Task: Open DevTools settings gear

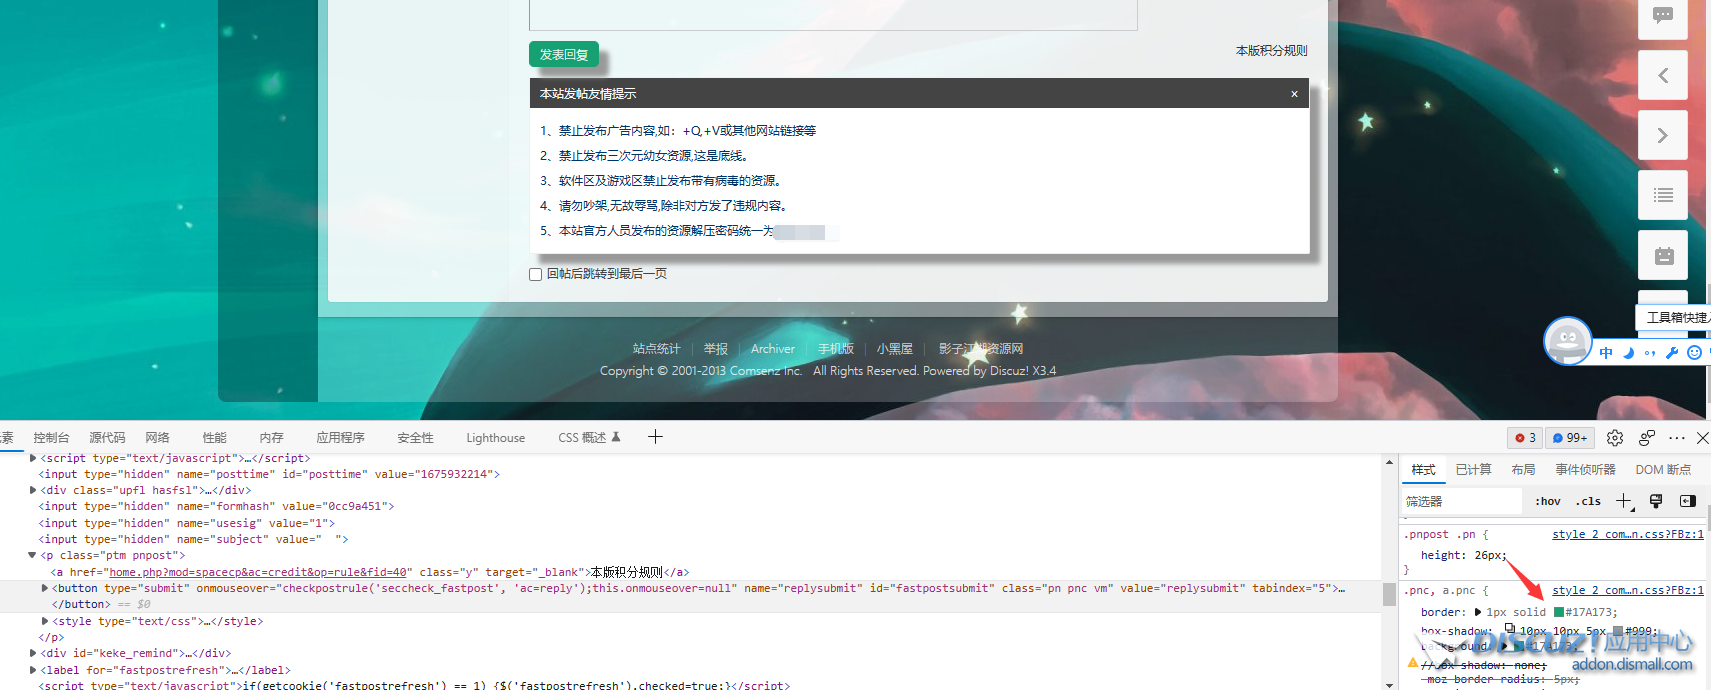Action: [x=1615, y=438]
